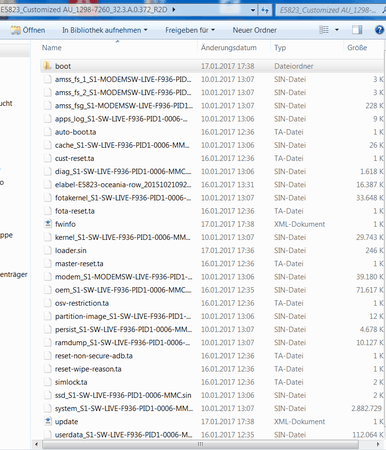Select the update XML document icon
386x450 pixels.
(48, 421)
